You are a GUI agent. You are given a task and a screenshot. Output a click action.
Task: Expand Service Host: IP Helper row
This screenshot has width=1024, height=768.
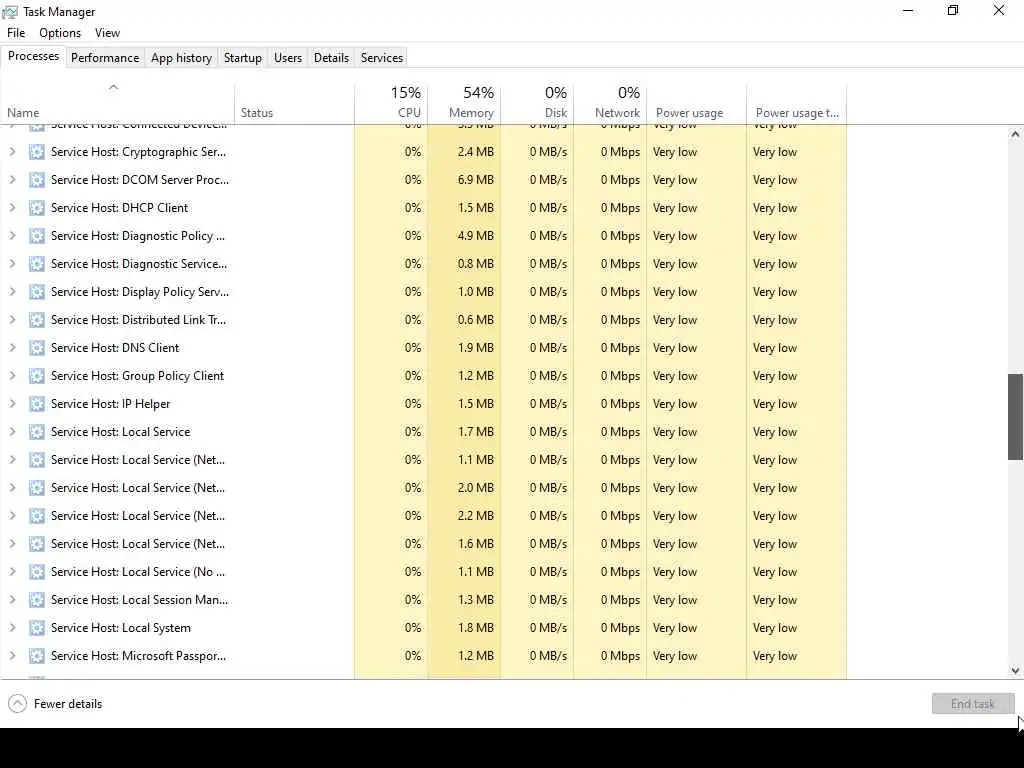point(12,404)
